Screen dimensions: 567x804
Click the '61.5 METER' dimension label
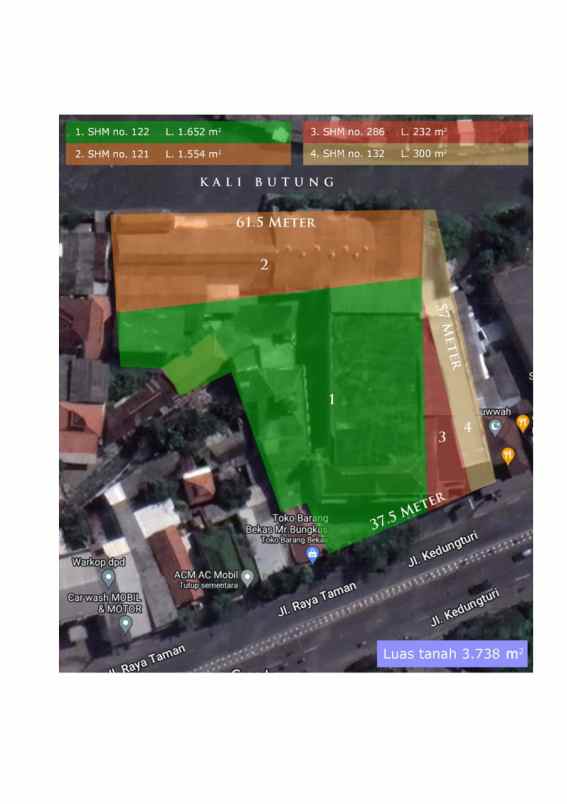tap(276, 223)
